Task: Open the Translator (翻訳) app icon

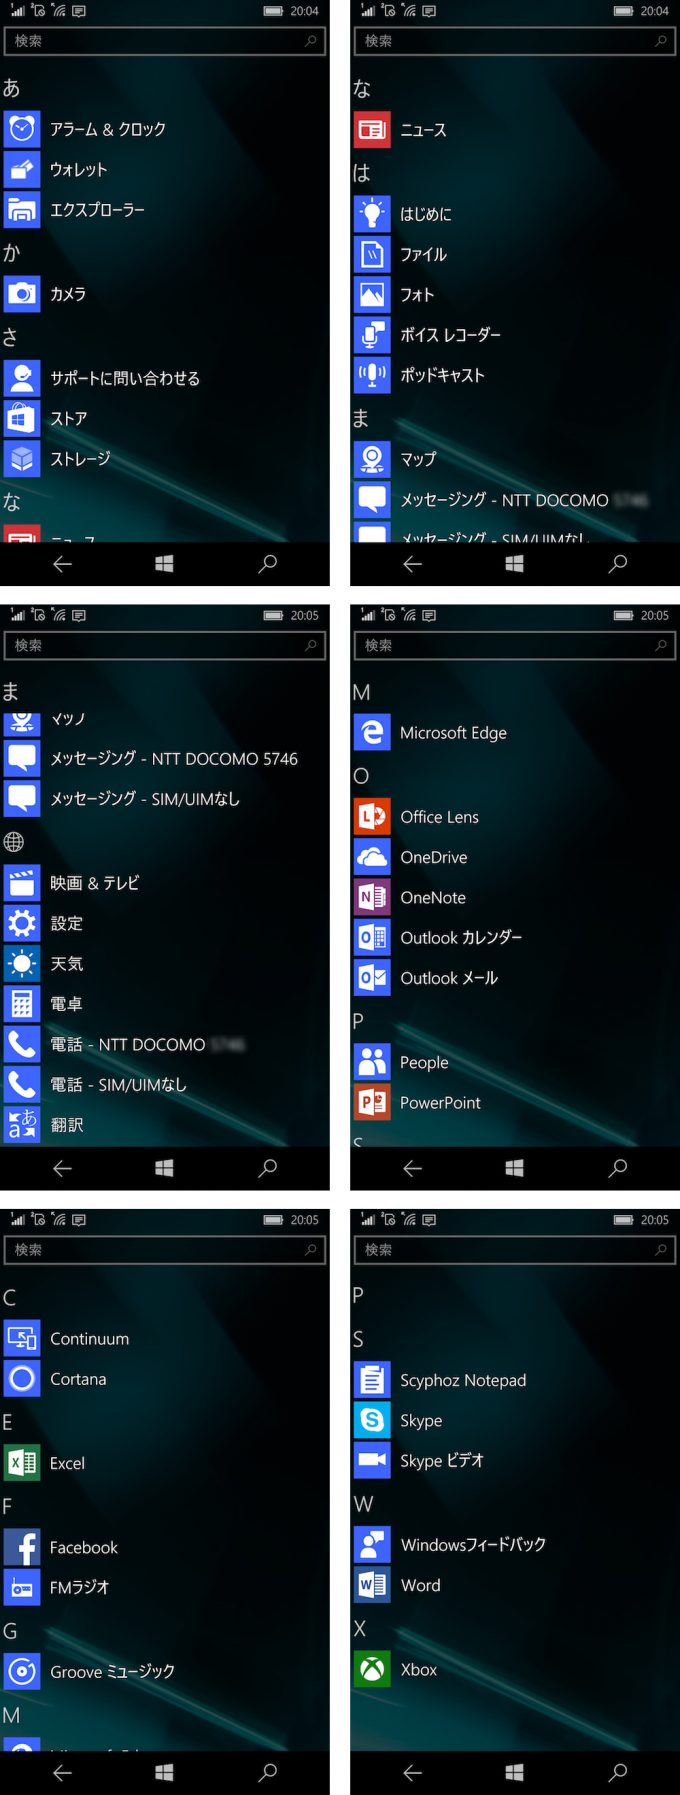Action: (22, 1125)
